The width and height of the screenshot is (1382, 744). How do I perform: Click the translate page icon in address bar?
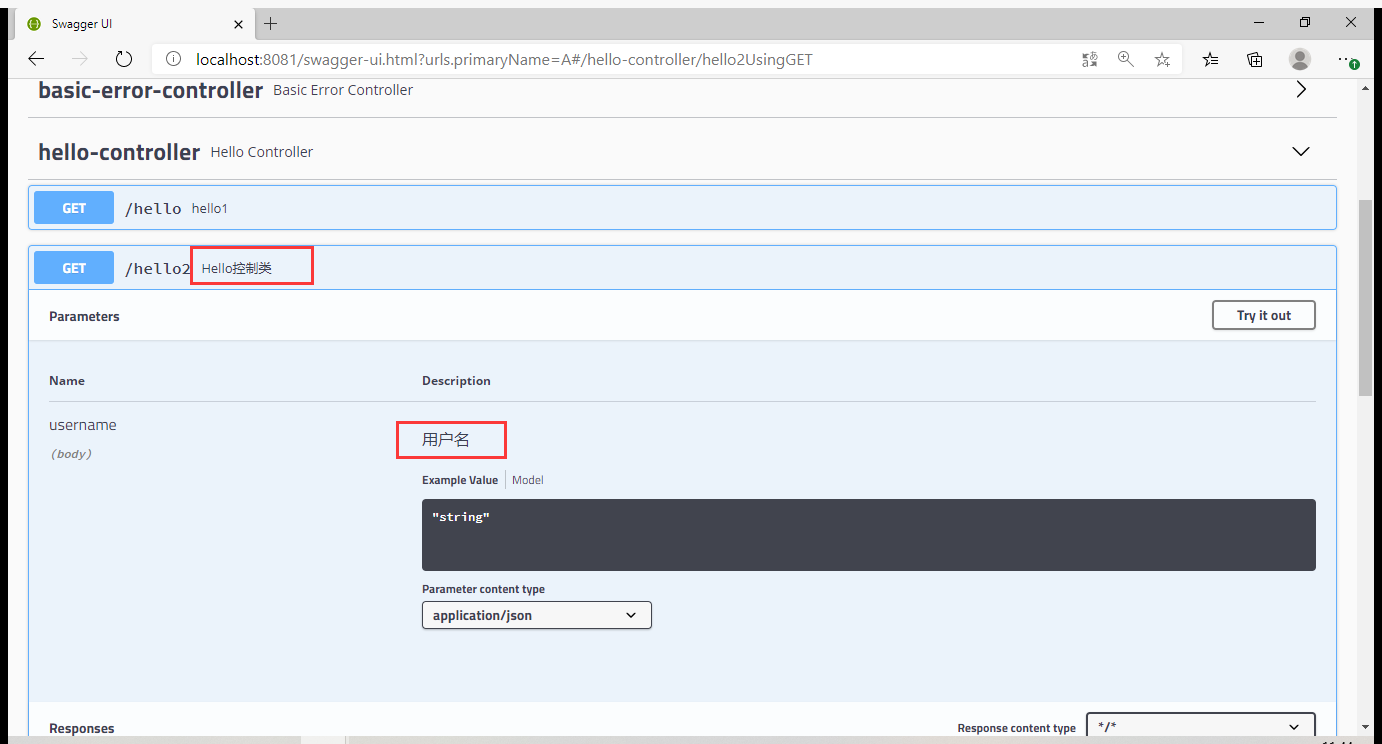coord(1090,60)
